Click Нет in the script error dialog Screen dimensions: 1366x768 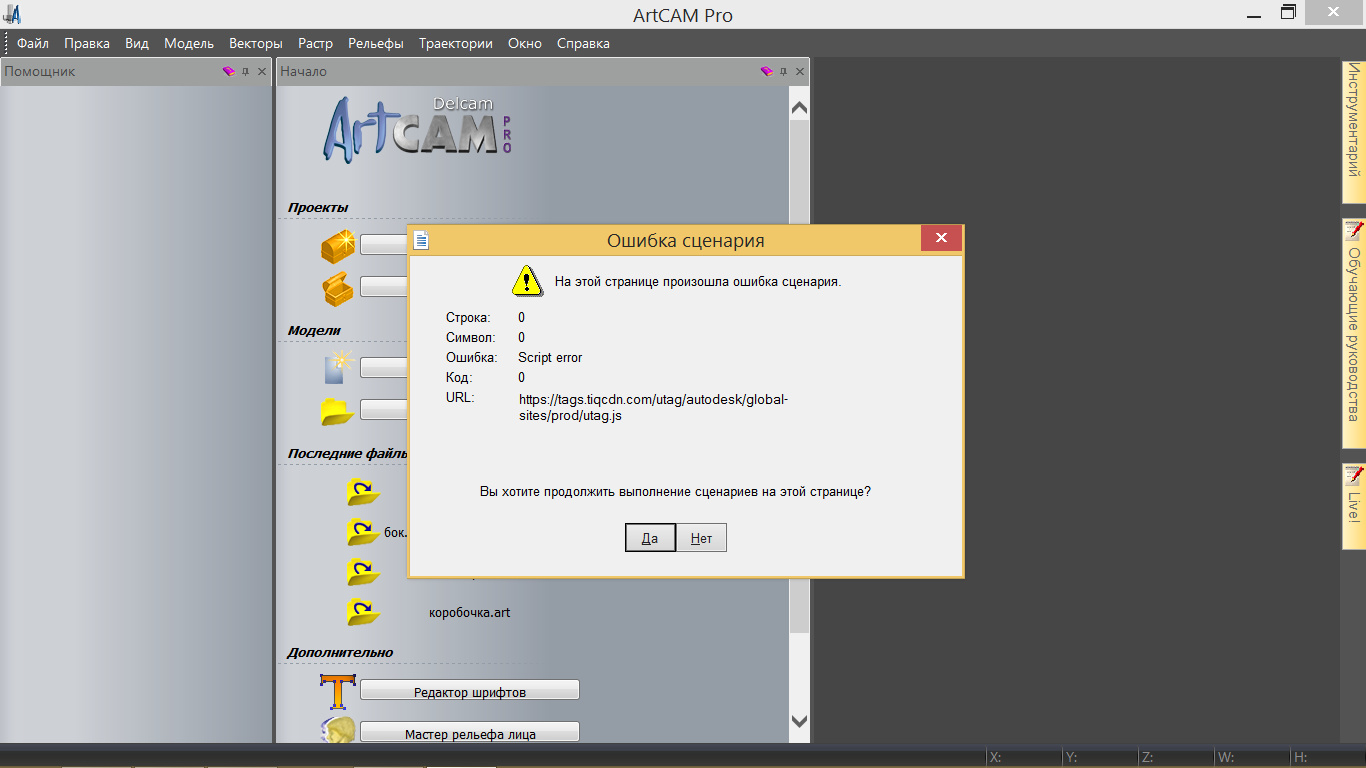(x=701, y=538)
